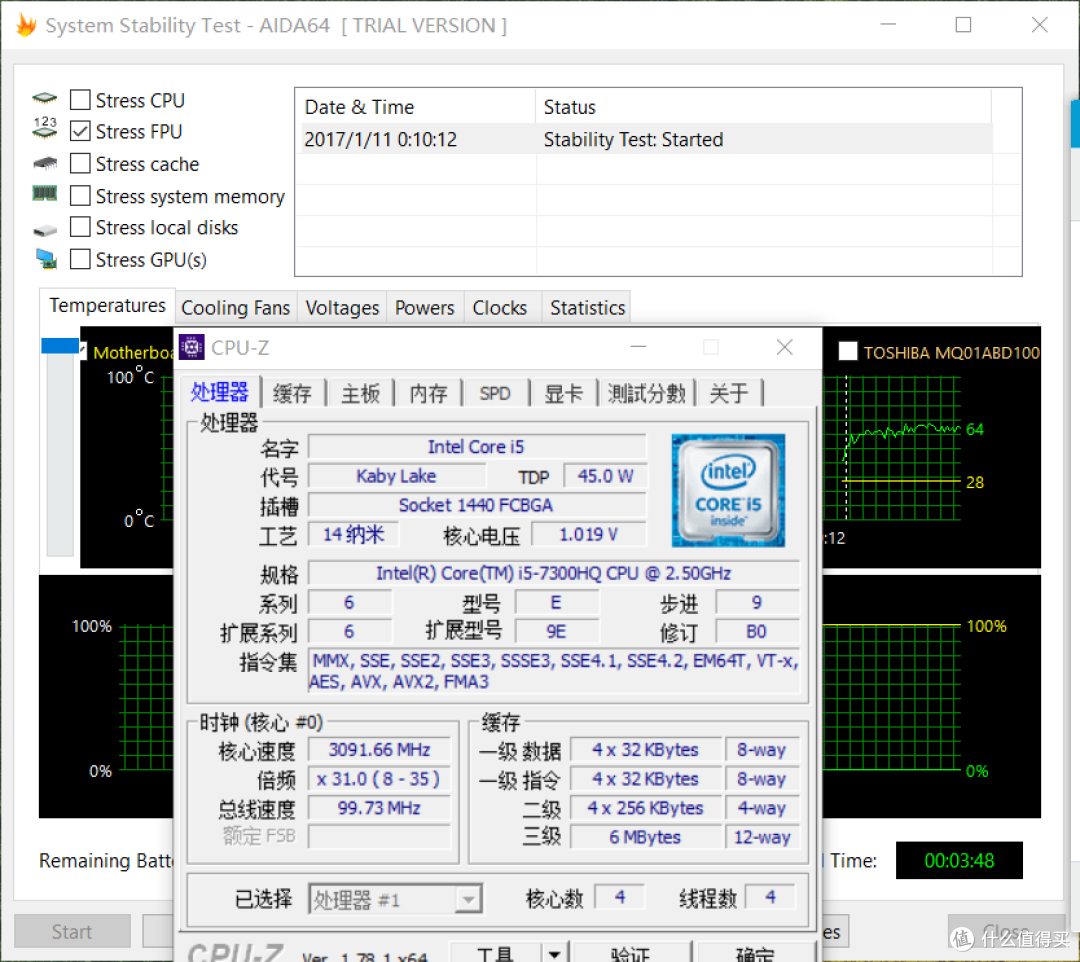Click the CPU chip icon beside Stress CPU
This screenshot has width=1080, height=962.
(45, 98)
